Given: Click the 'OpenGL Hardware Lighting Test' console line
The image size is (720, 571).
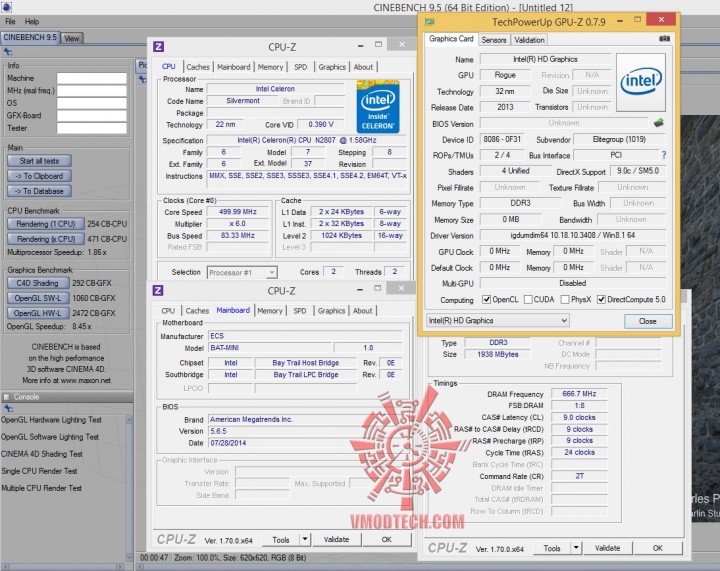Looking at the screenshot, I should tap(51, 420).
